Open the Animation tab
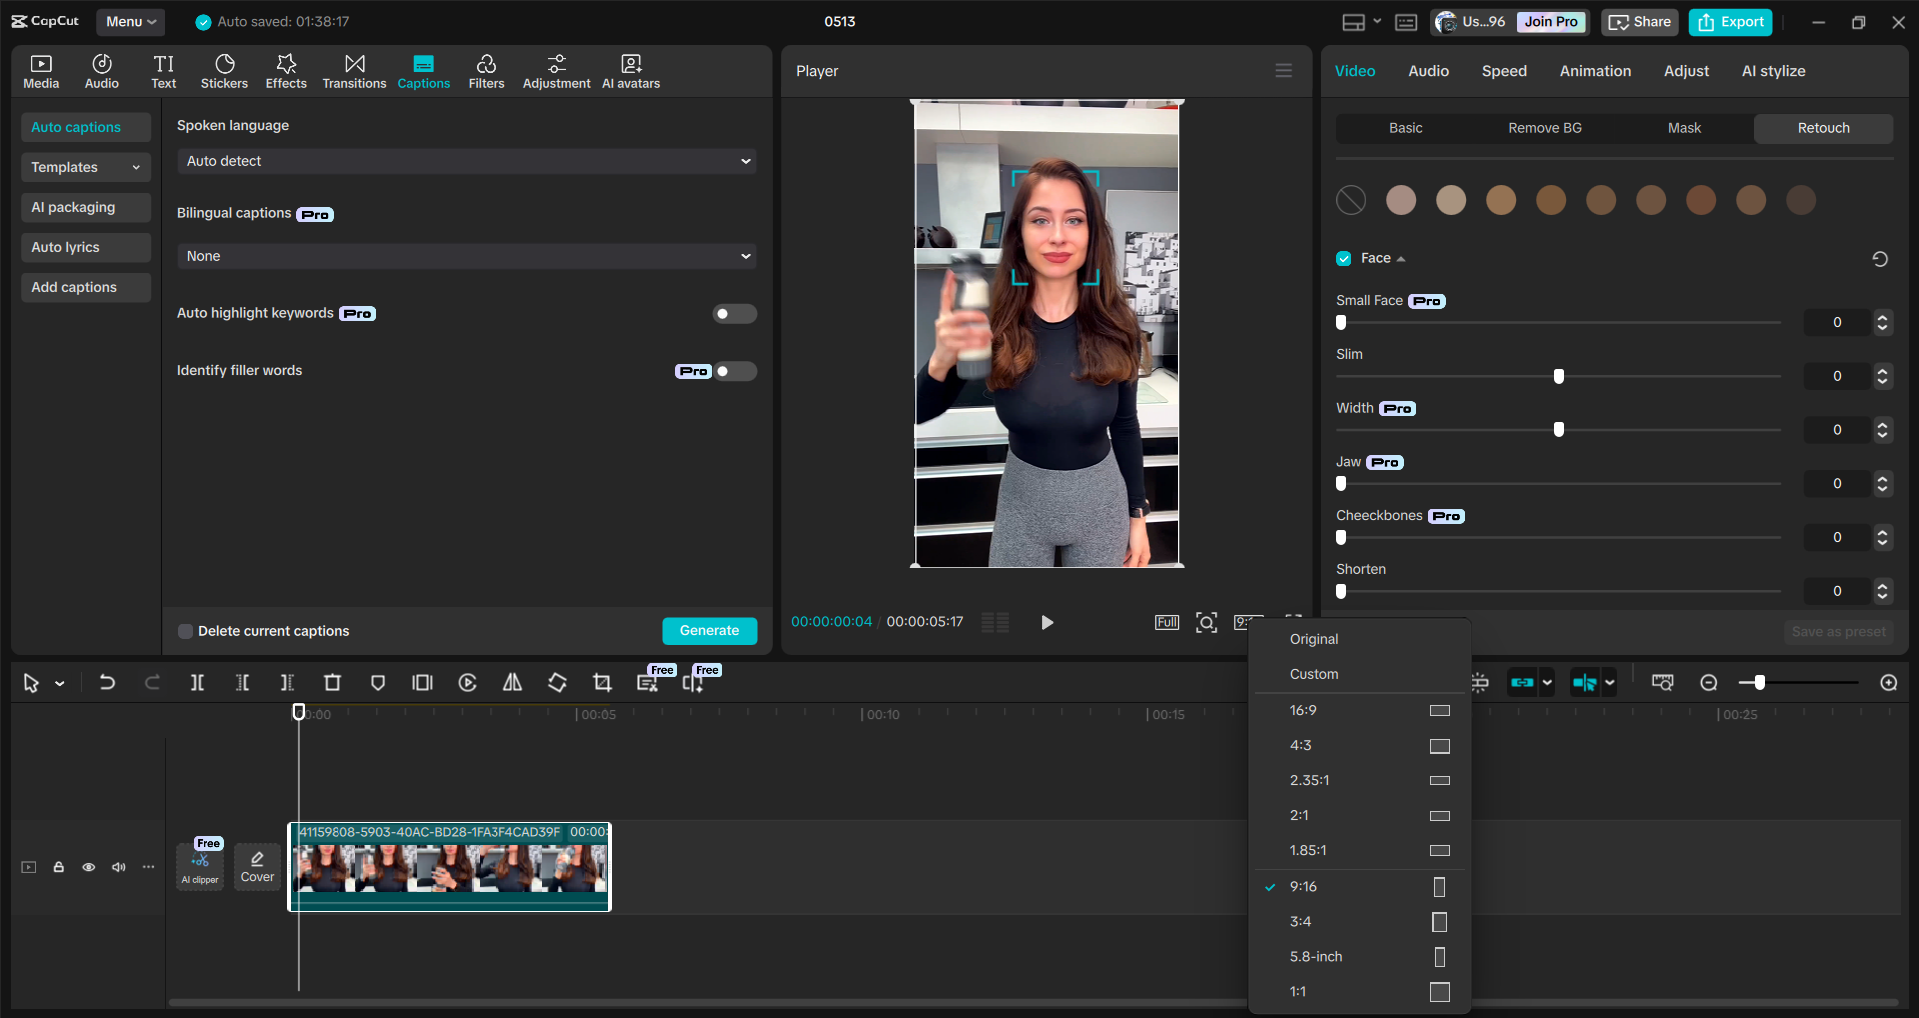The height and width of the screenshot is (1018, 1919). pyautogui.click(x=1594, y=71)
